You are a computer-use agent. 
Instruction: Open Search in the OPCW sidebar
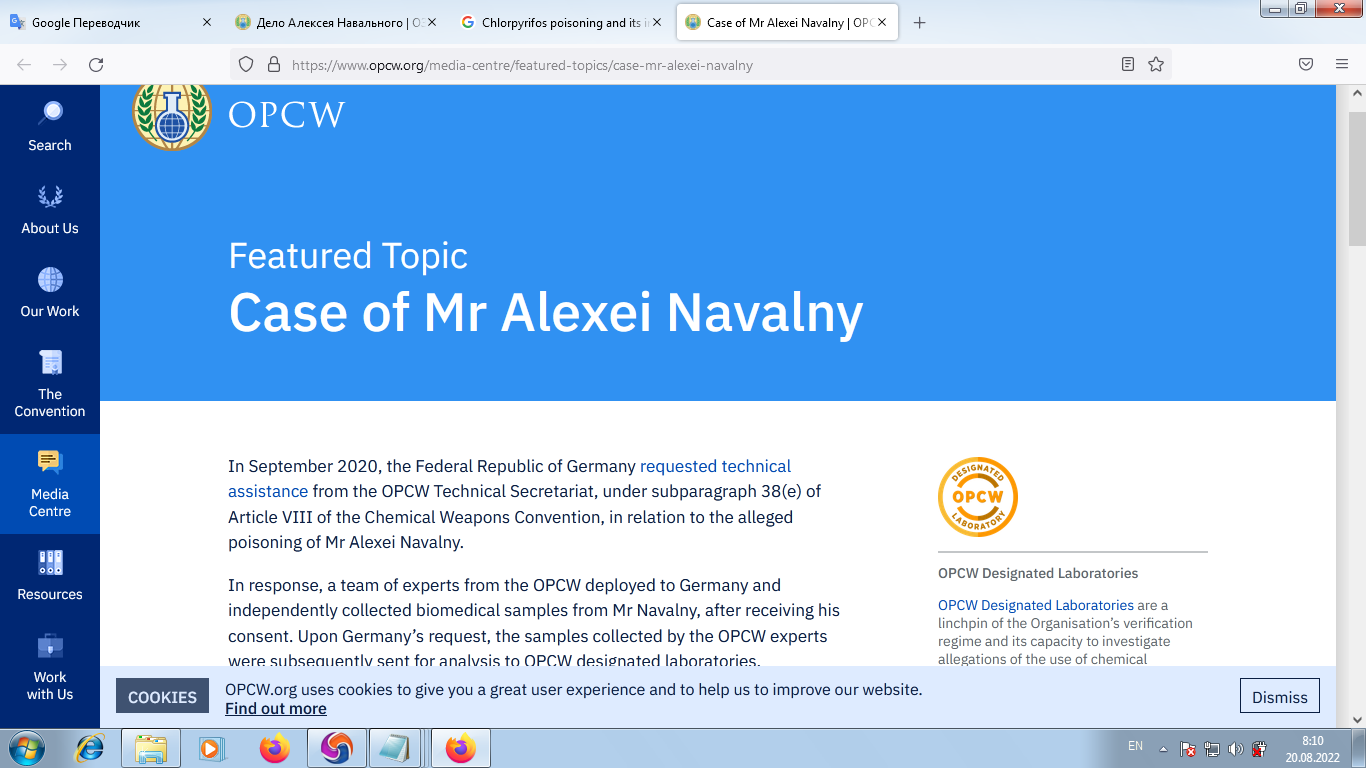(x=50, y=127)
